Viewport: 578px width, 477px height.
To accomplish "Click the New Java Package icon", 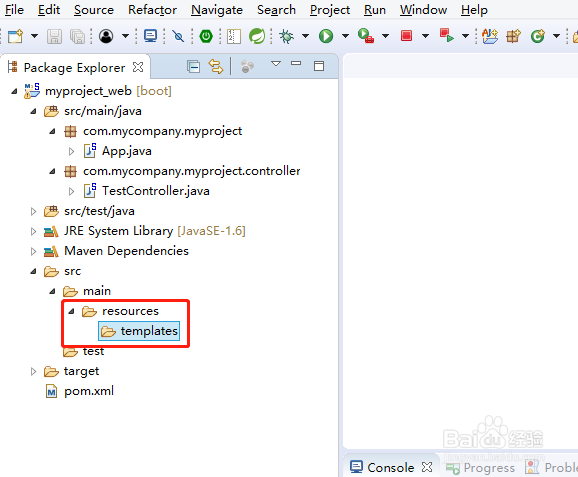I will click(513, 36).
